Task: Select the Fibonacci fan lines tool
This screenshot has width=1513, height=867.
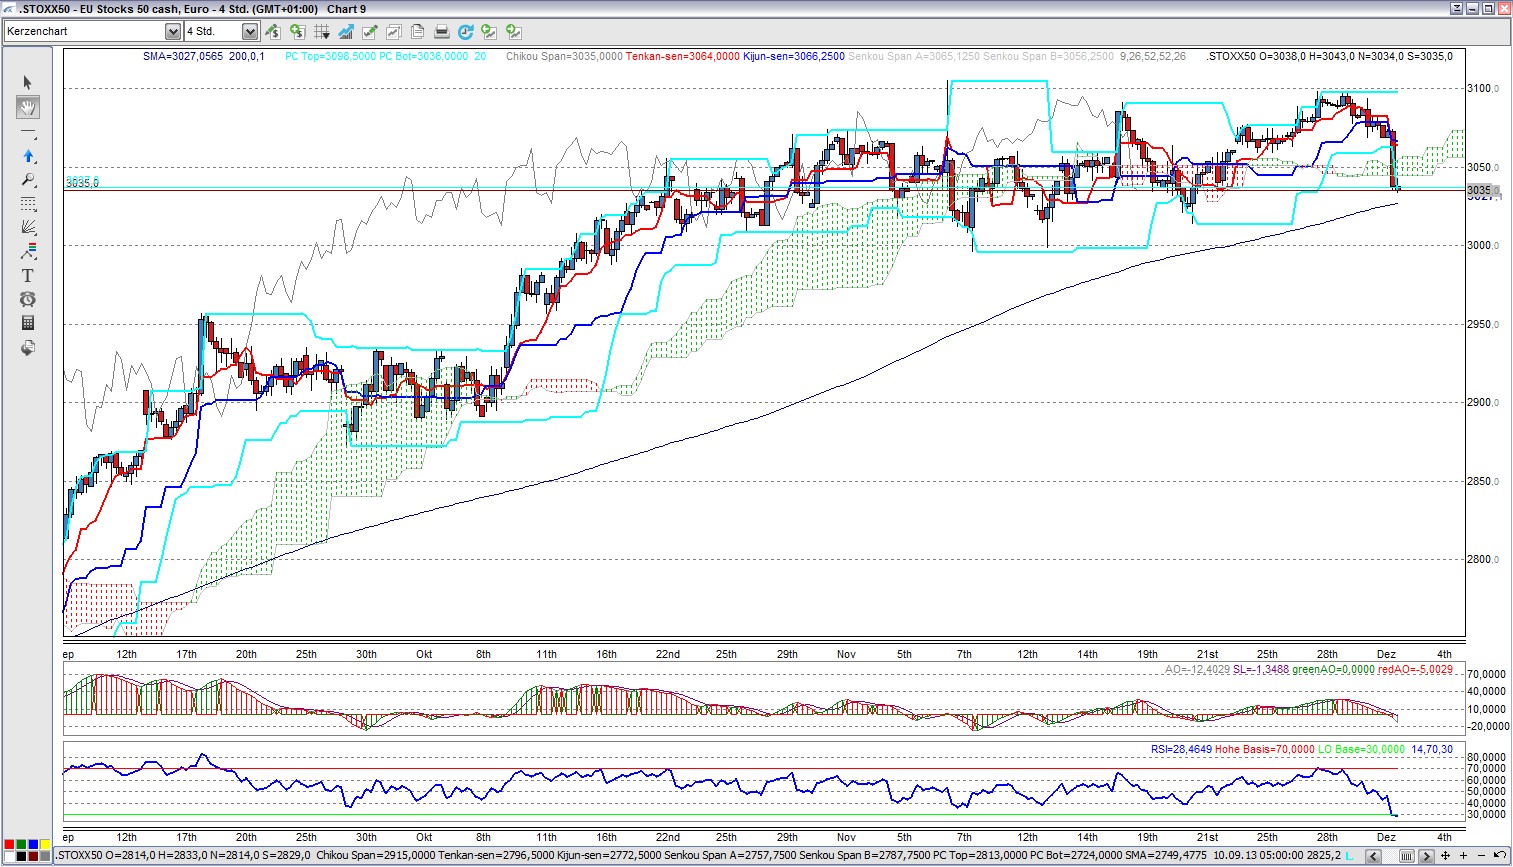Action: click(x=28, y=228)
